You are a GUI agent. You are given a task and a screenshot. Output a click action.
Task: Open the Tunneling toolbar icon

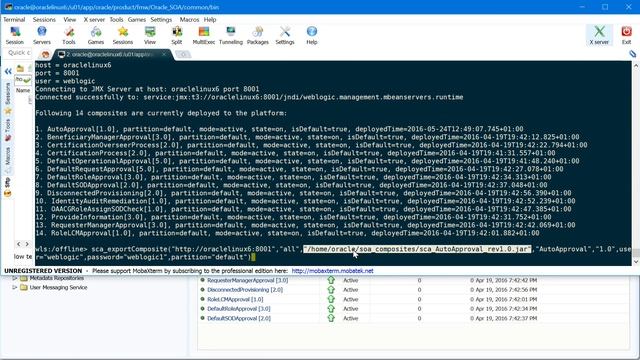(x=231, y=35)
